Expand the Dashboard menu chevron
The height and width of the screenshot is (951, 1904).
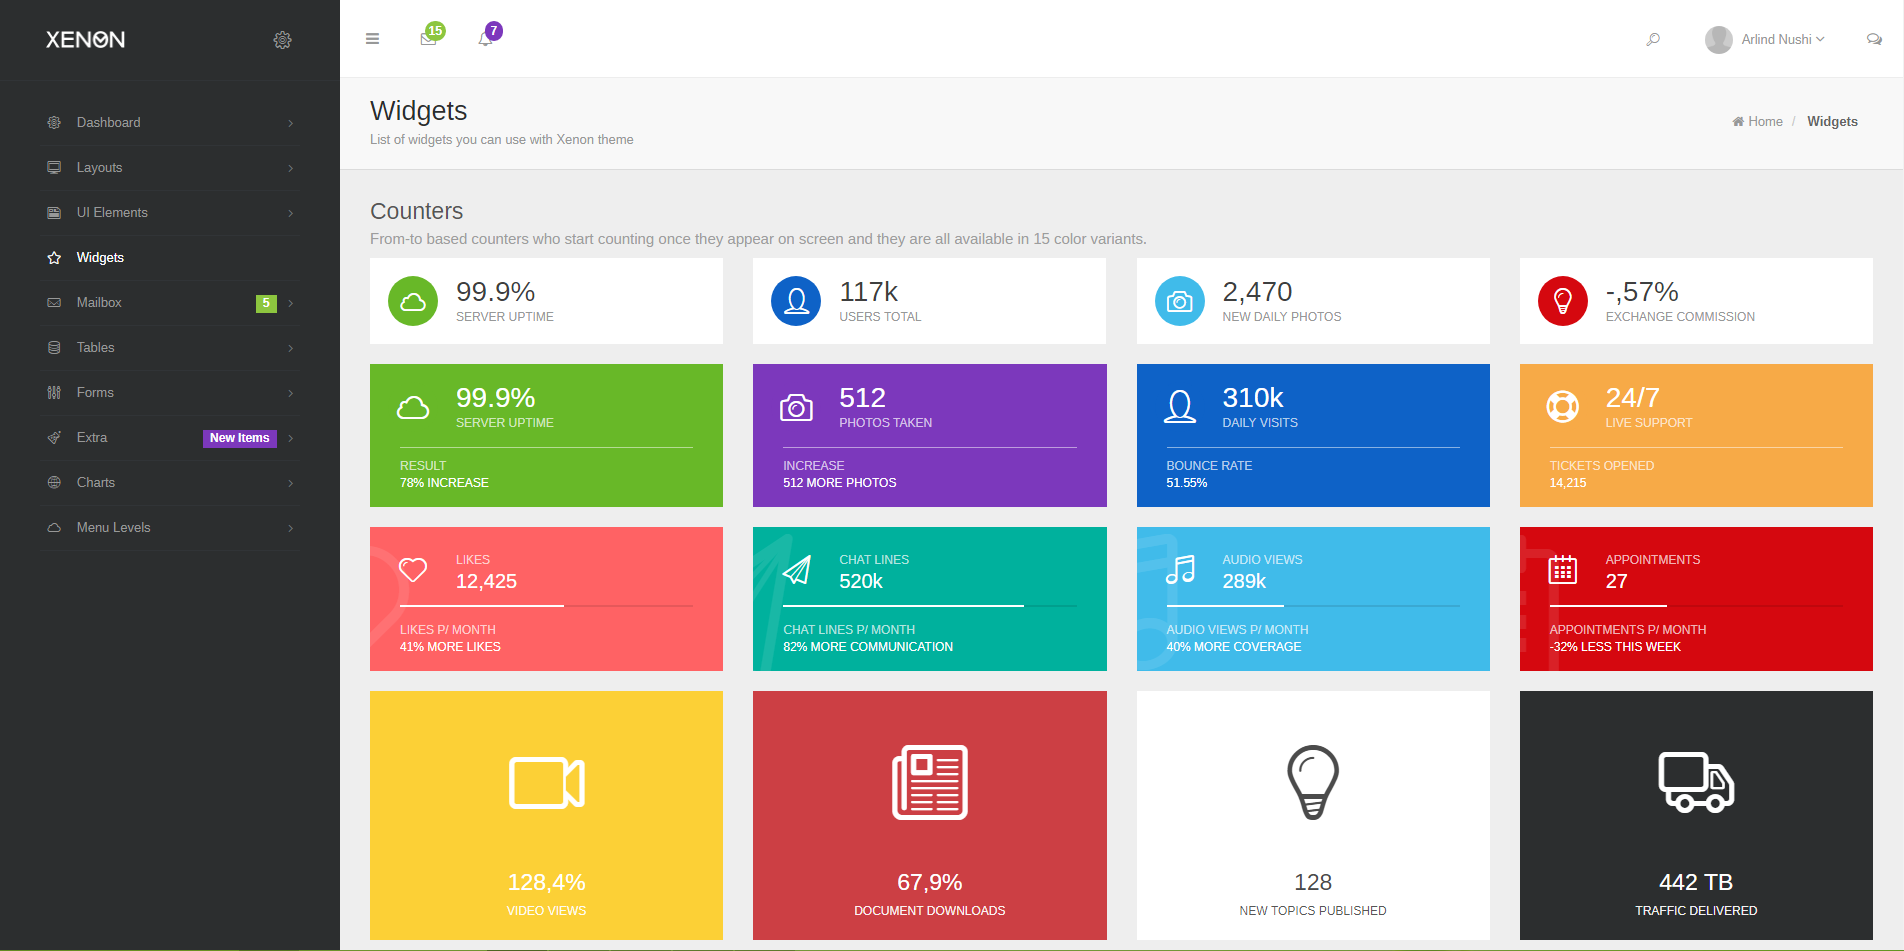[290, 123]
